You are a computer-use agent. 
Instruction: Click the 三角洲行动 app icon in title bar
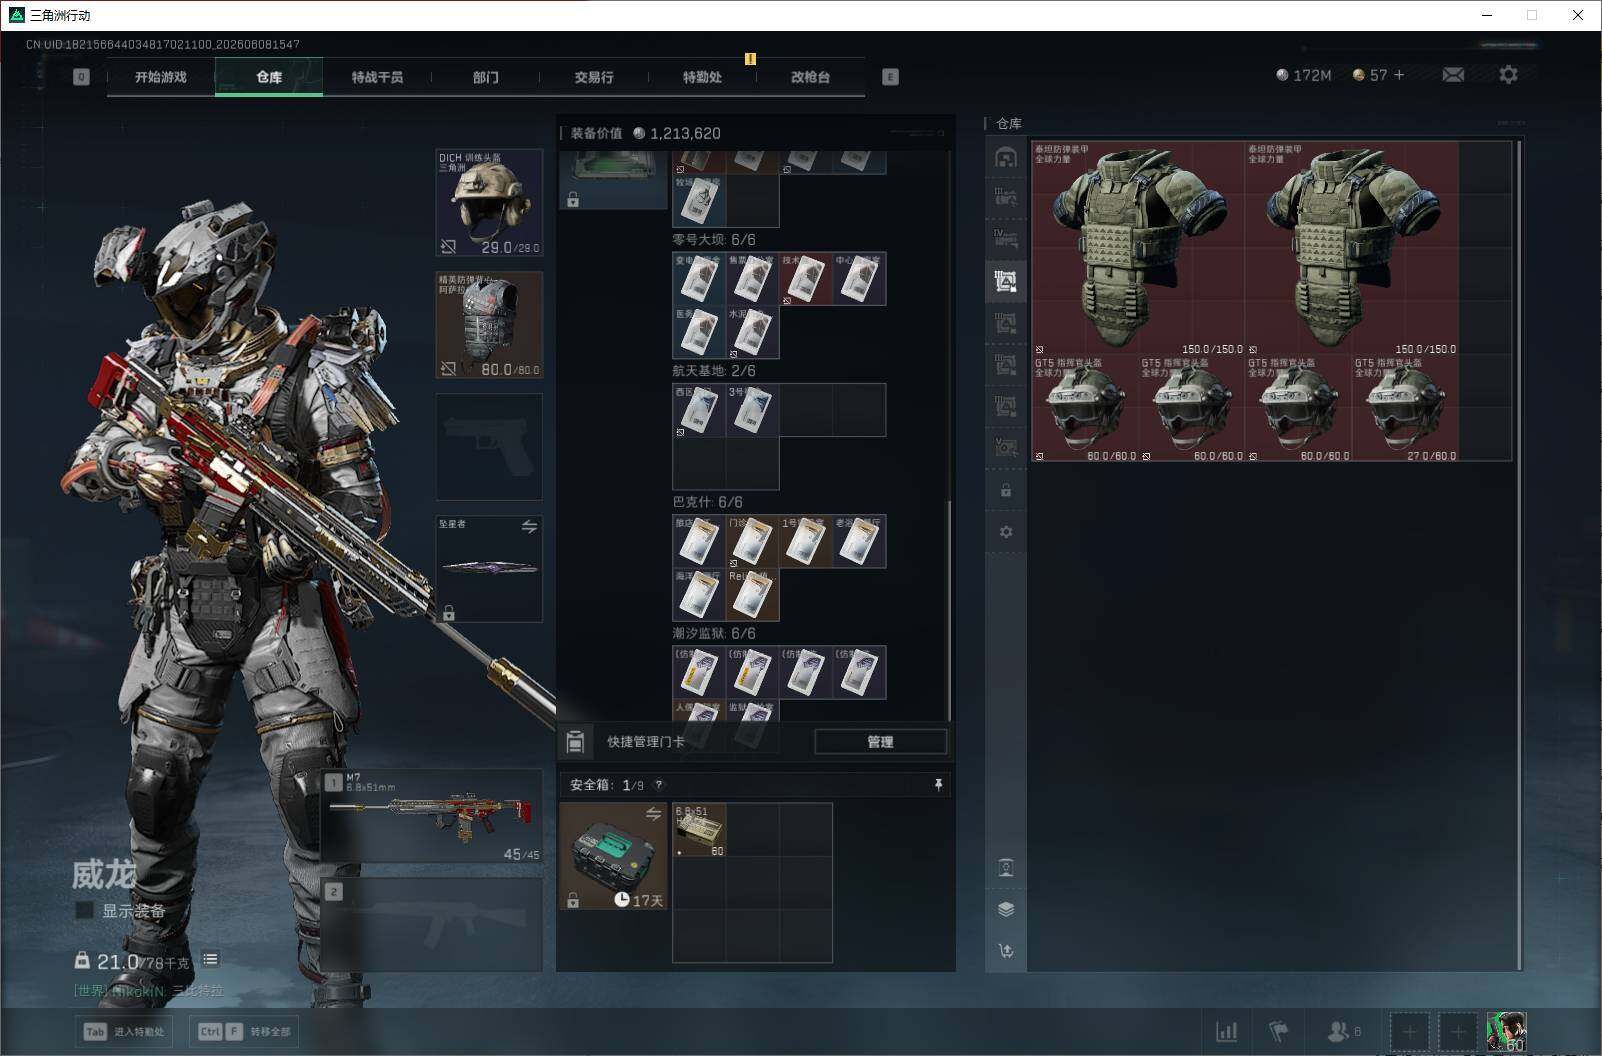16,15
